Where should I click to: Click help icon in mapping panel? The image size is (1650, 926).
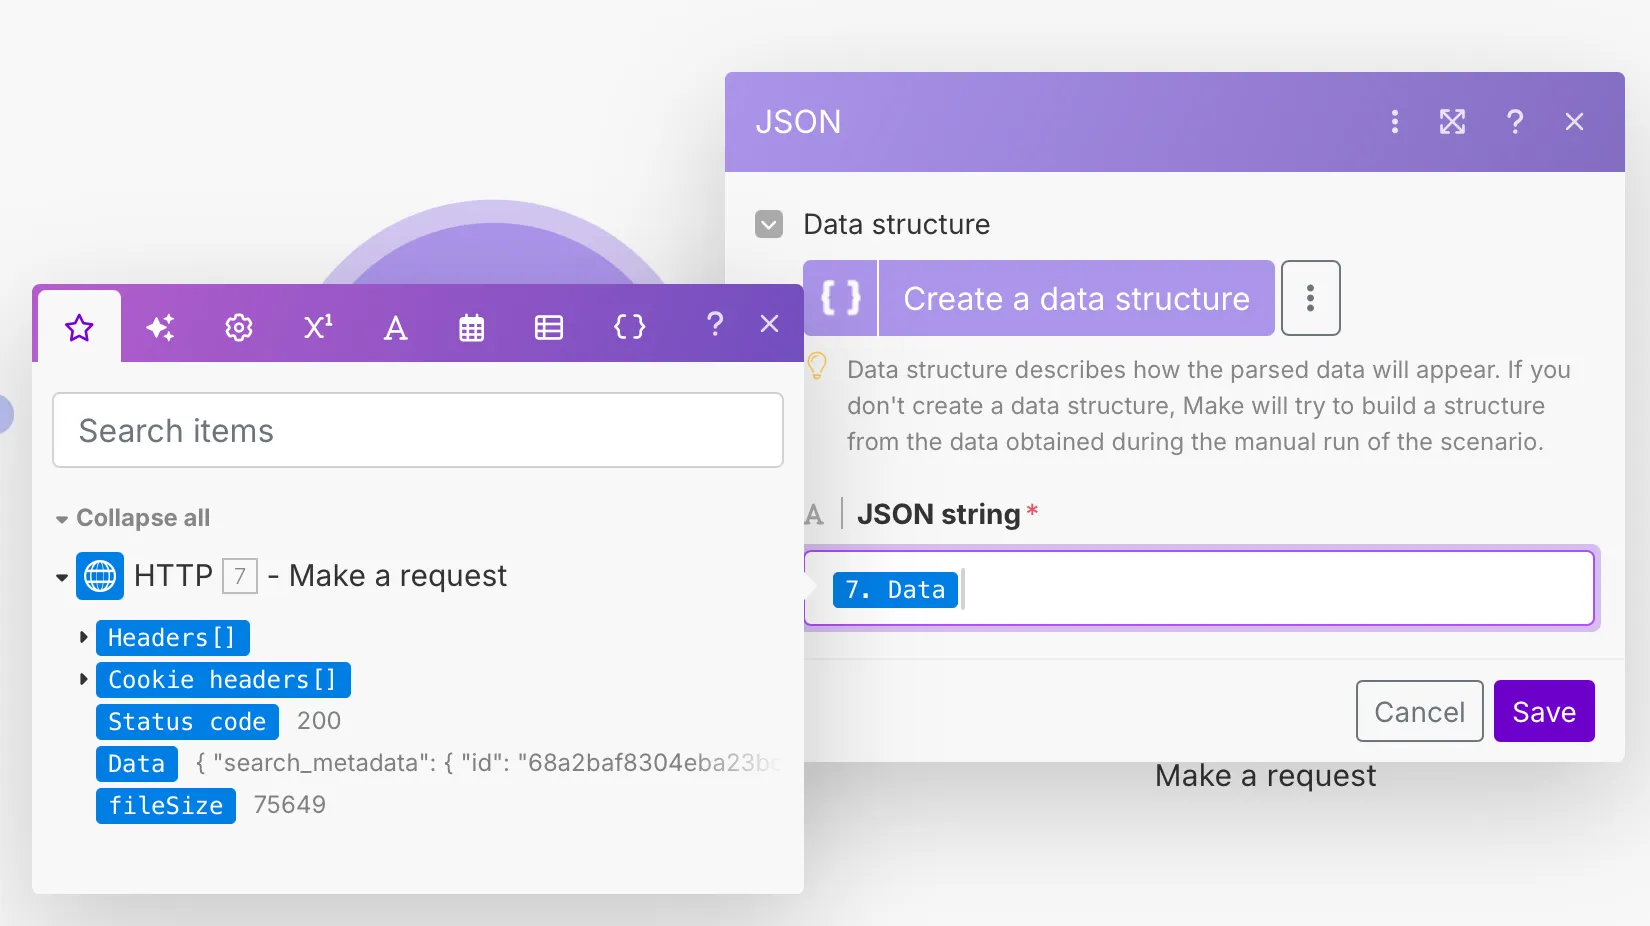[x=714, y=324]
